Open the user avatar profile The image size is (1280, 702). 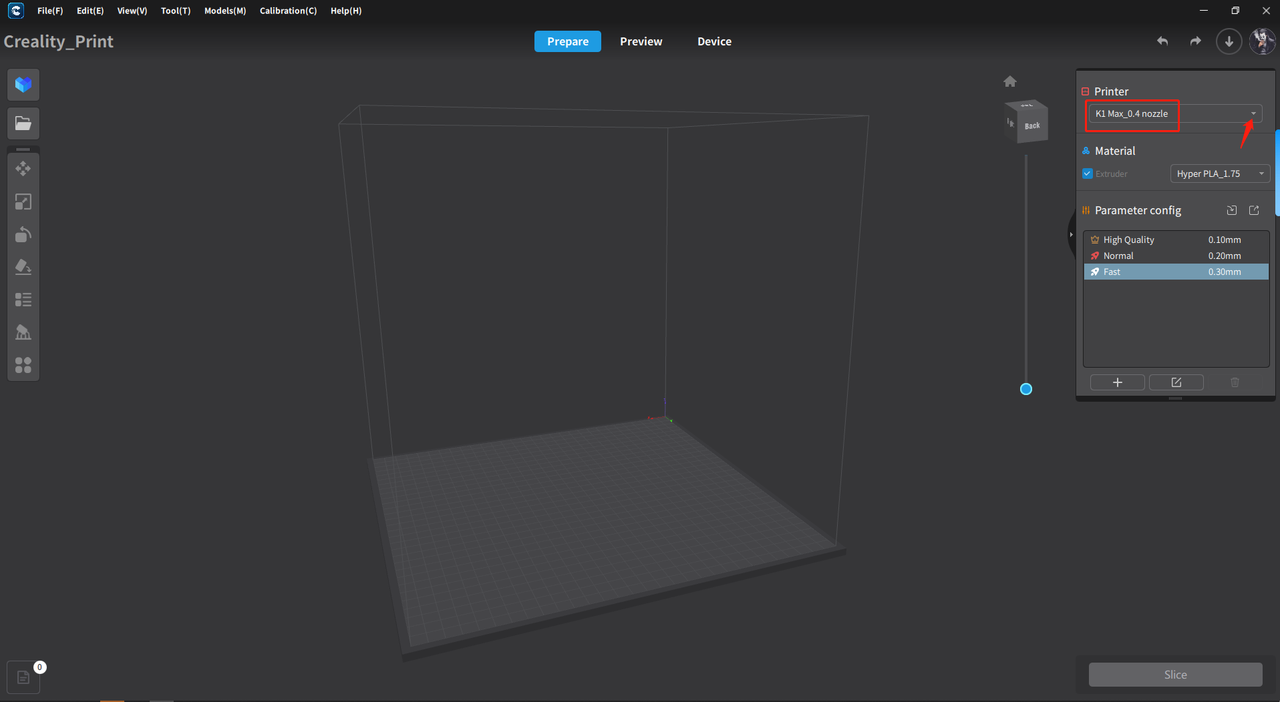(x=1263, y=41)
